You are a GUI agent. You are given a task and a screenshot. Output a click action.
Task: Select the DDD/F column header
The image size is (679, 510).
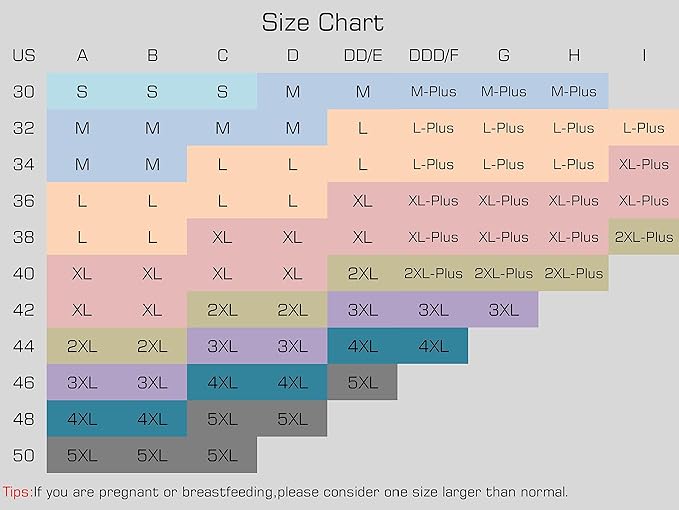433,56
